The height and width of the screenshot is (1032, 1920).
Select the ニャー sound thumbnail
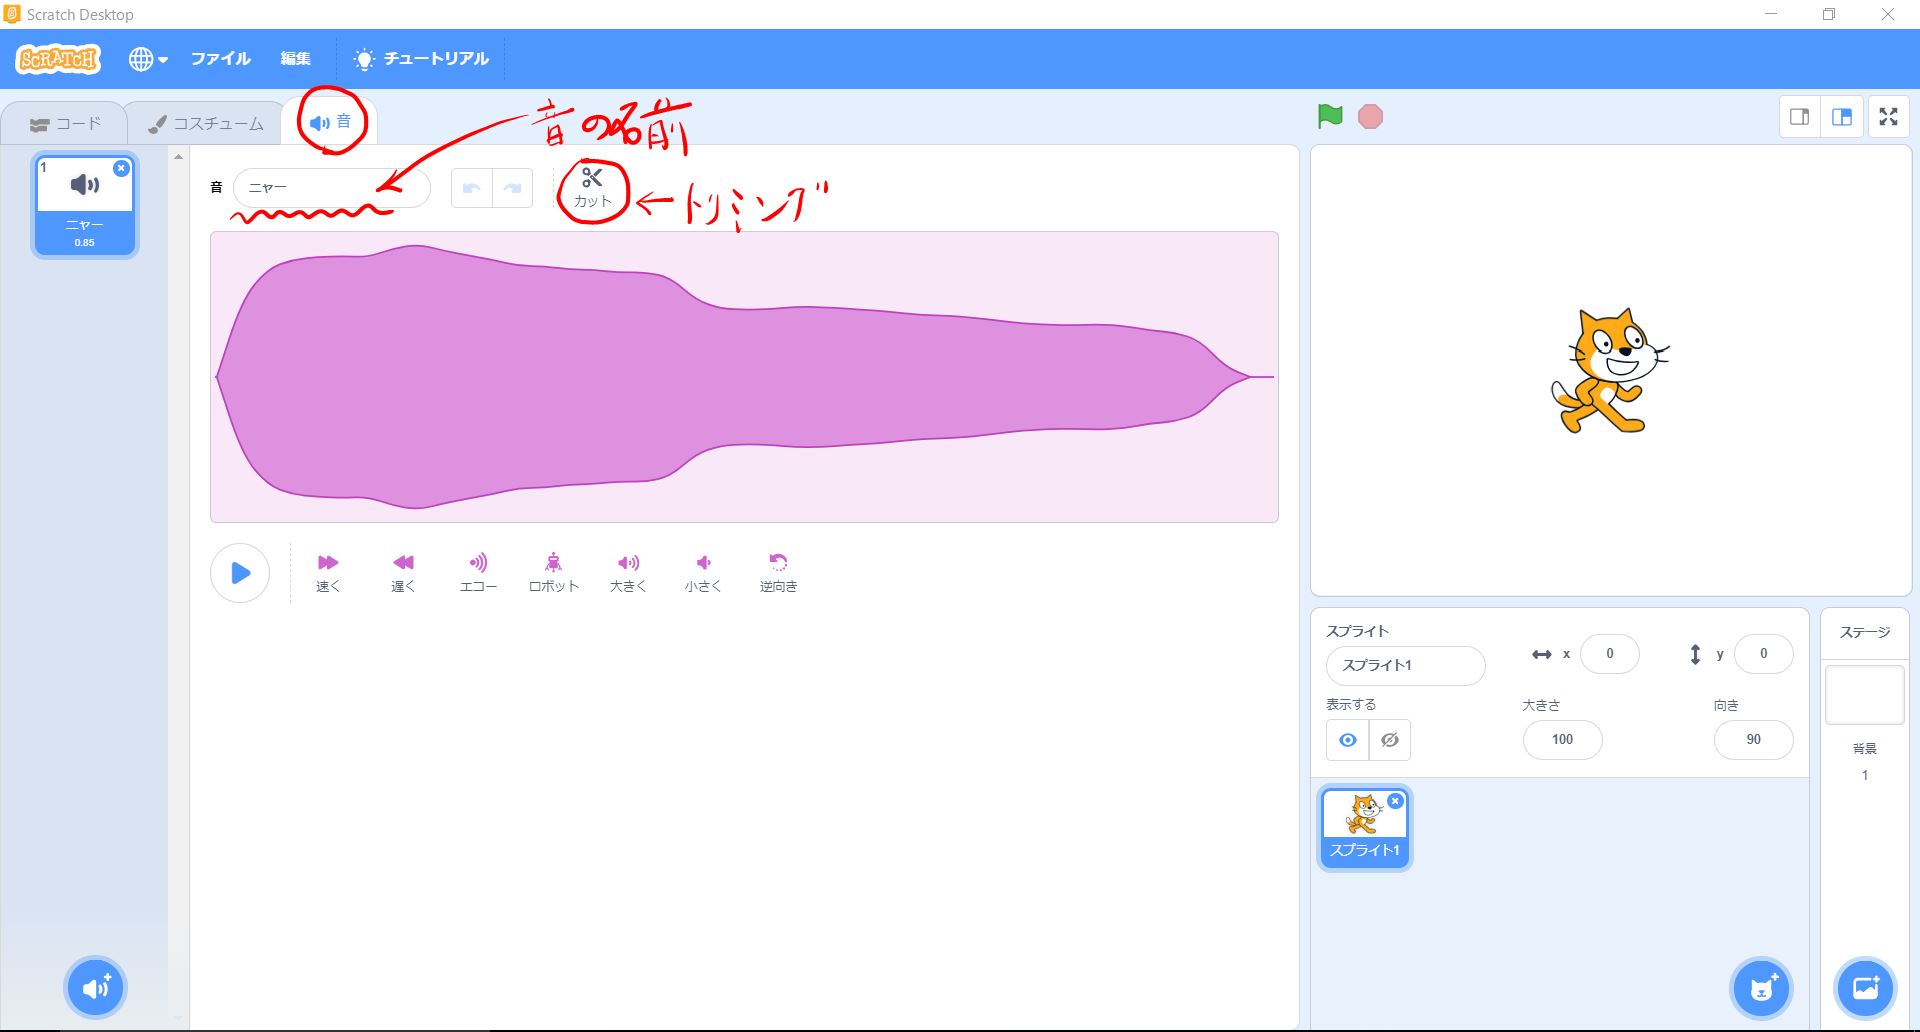point(85,206)
